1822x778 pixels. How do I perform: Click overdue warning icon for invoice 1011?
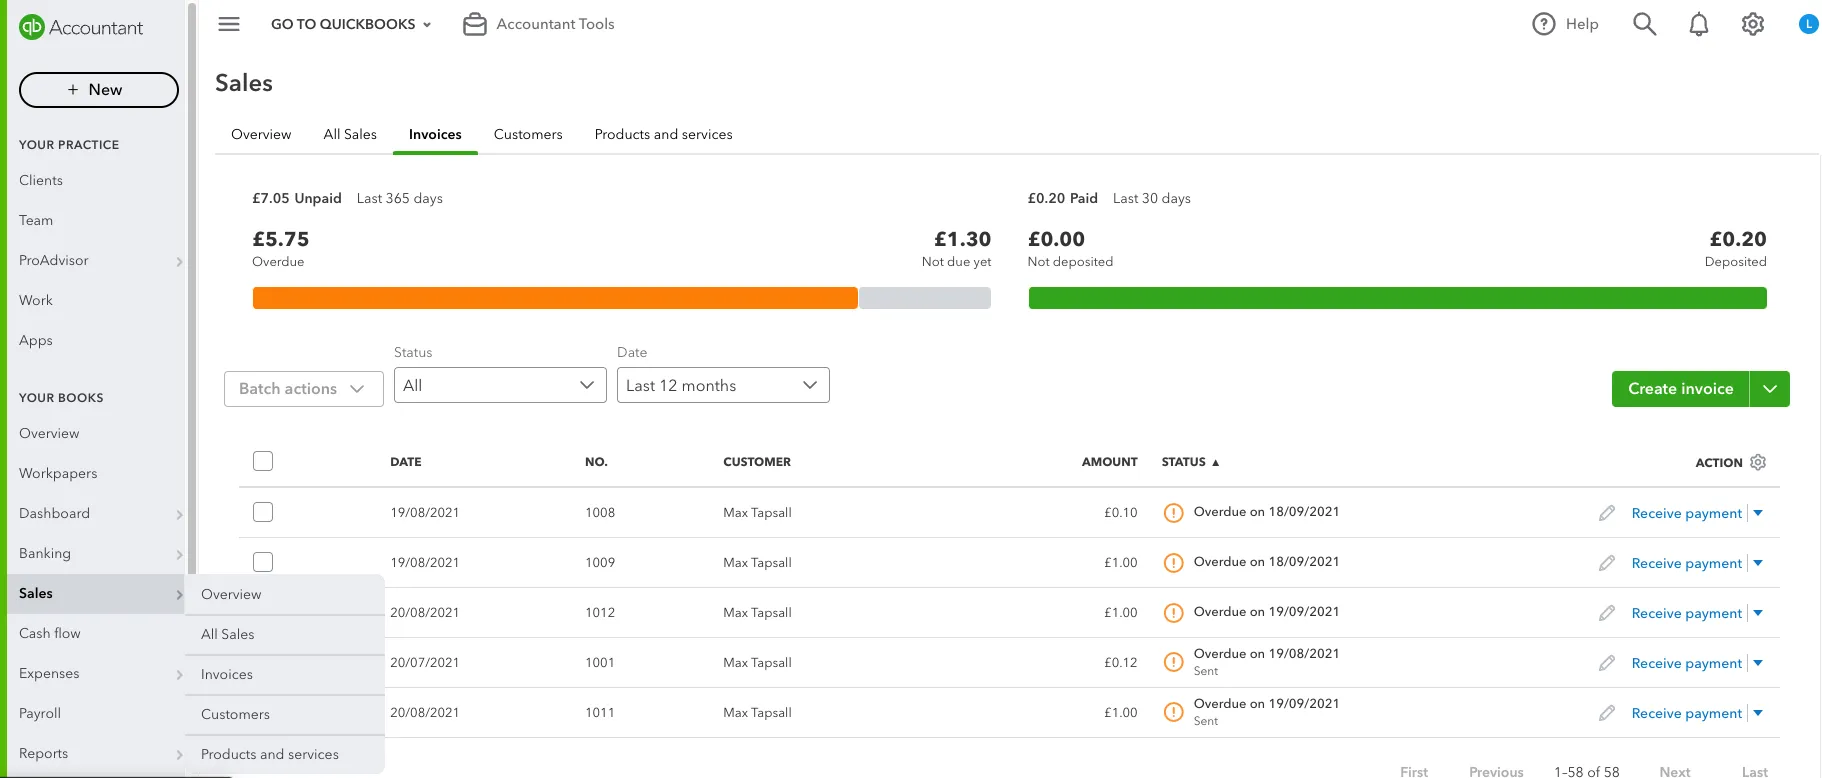click(1174, 713)
